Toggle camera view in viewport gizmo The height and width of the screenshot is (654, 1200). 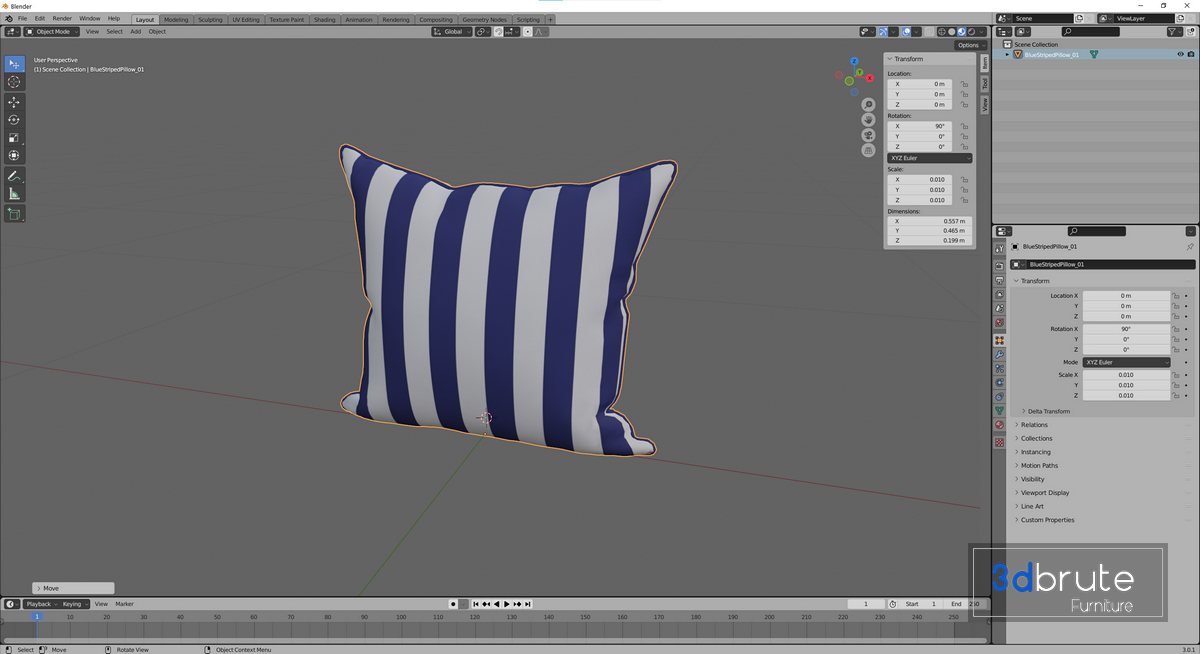[x=868, y=135]
